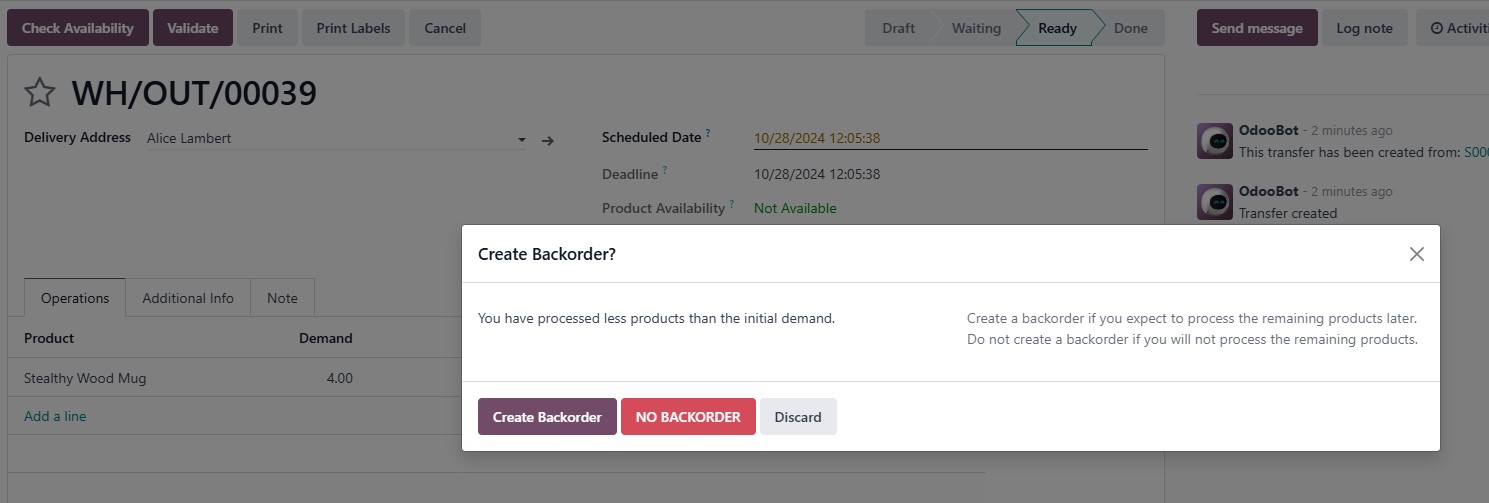Click the first OdooBot avatar in chatter
The image size is (1489, 503).
coord(1214,141)
